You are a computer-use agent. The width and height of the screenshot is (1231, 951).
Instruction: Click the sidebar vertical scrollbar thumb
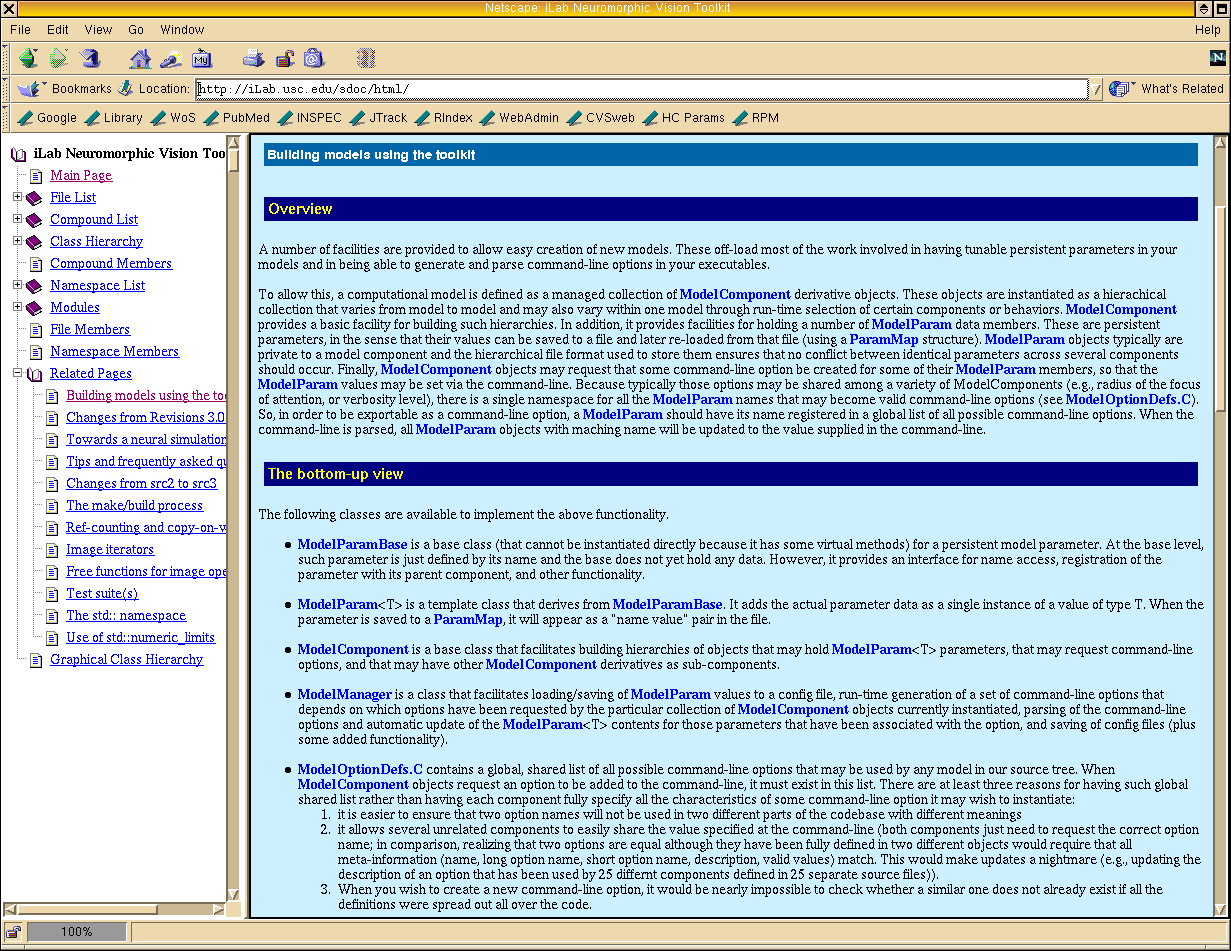pos(233,159)
